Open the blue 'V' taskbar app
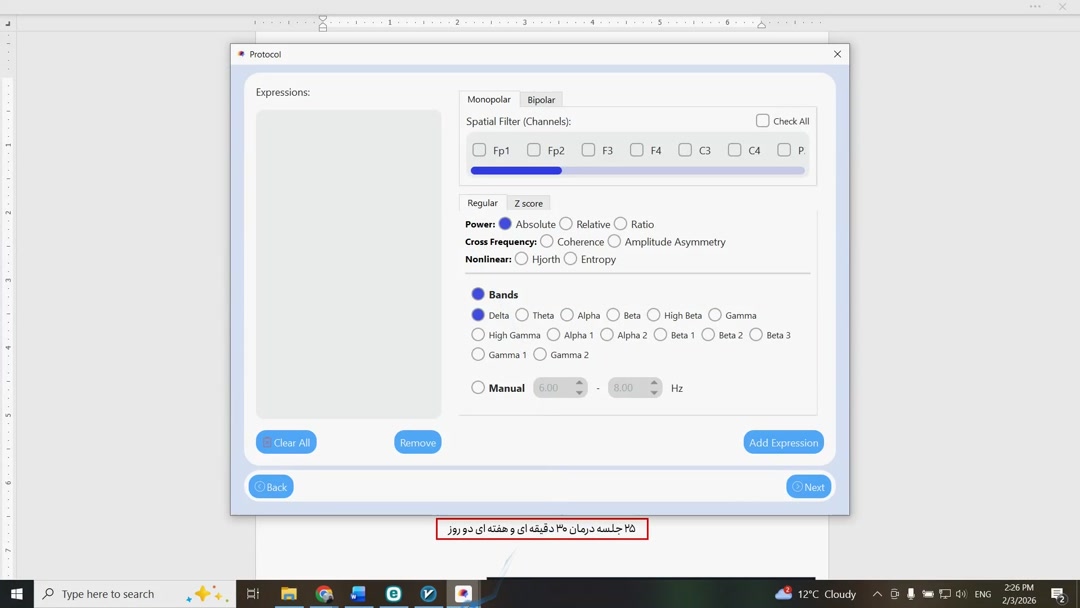Viewport: 1080px width, 608px height. 428,594
